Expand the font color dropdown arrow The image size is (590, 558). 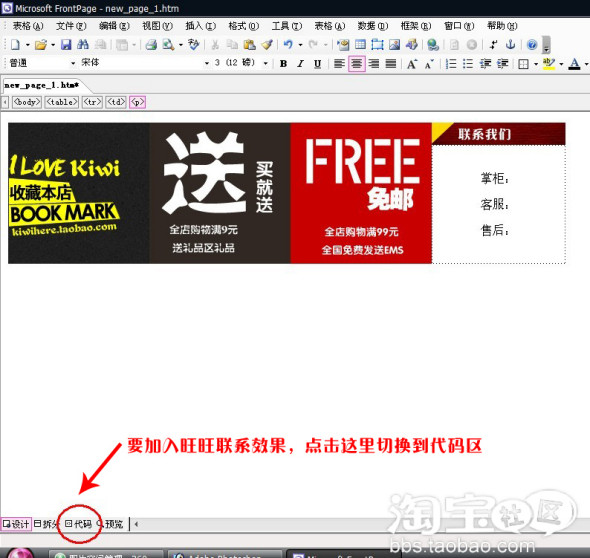[x=586, y=64]
